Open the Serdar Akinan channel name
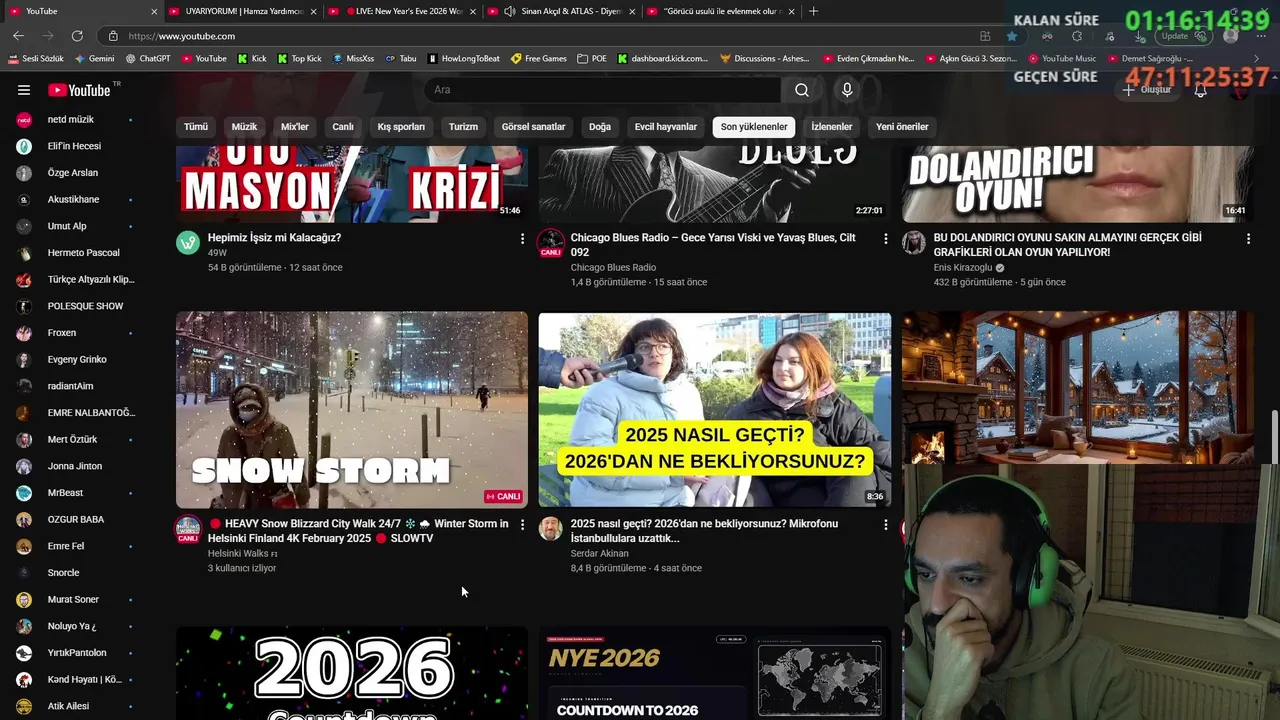 [600, 553]
